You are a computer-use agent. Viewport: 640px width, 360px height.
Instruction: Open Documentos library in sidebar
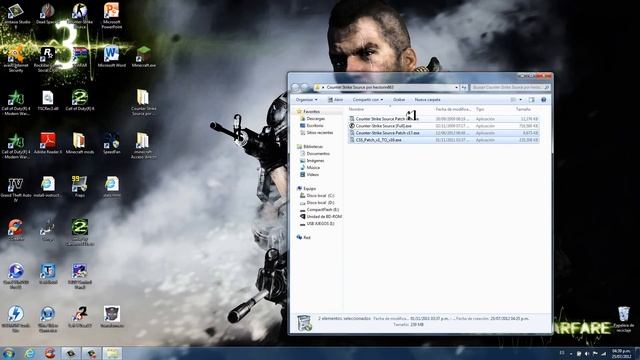click(315, 153)
